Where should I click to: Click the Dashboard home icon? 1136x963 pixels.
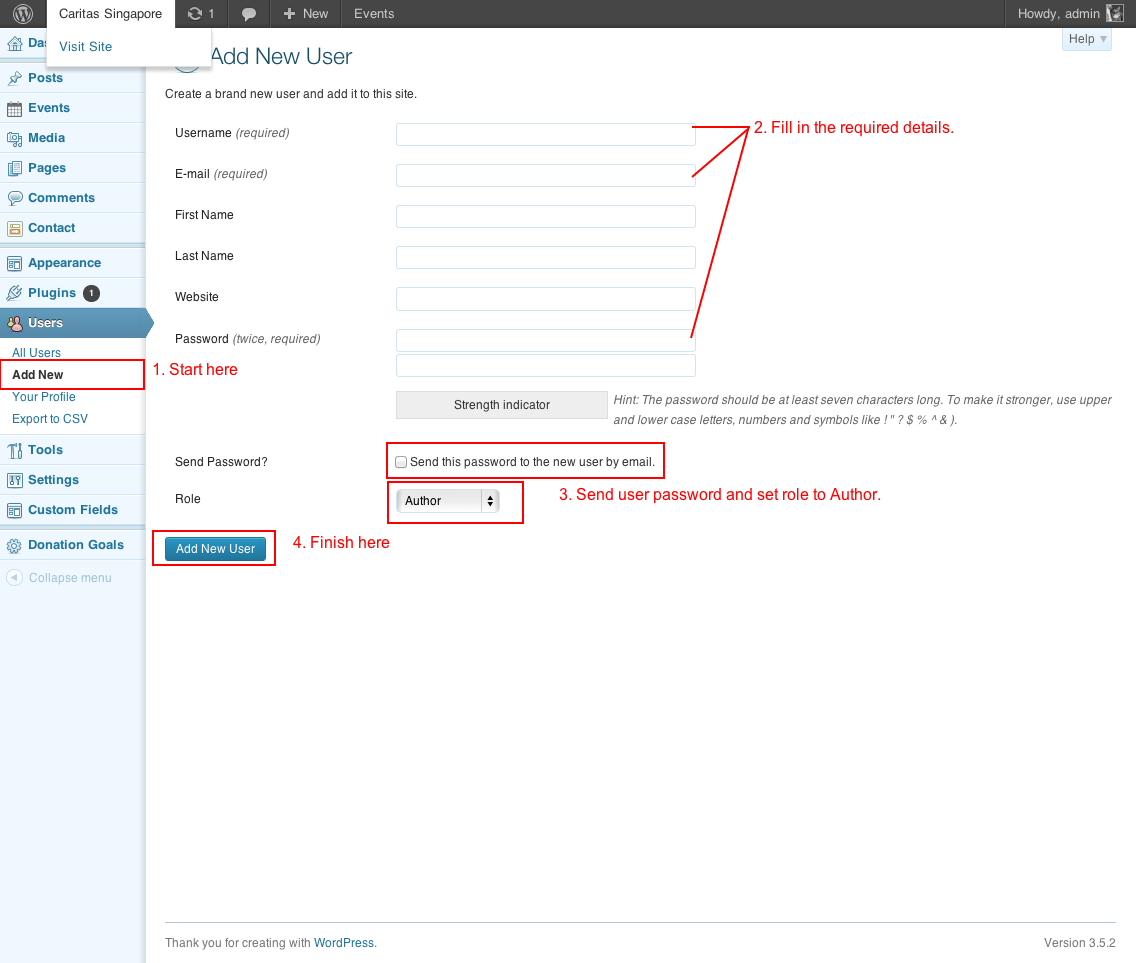14,43
